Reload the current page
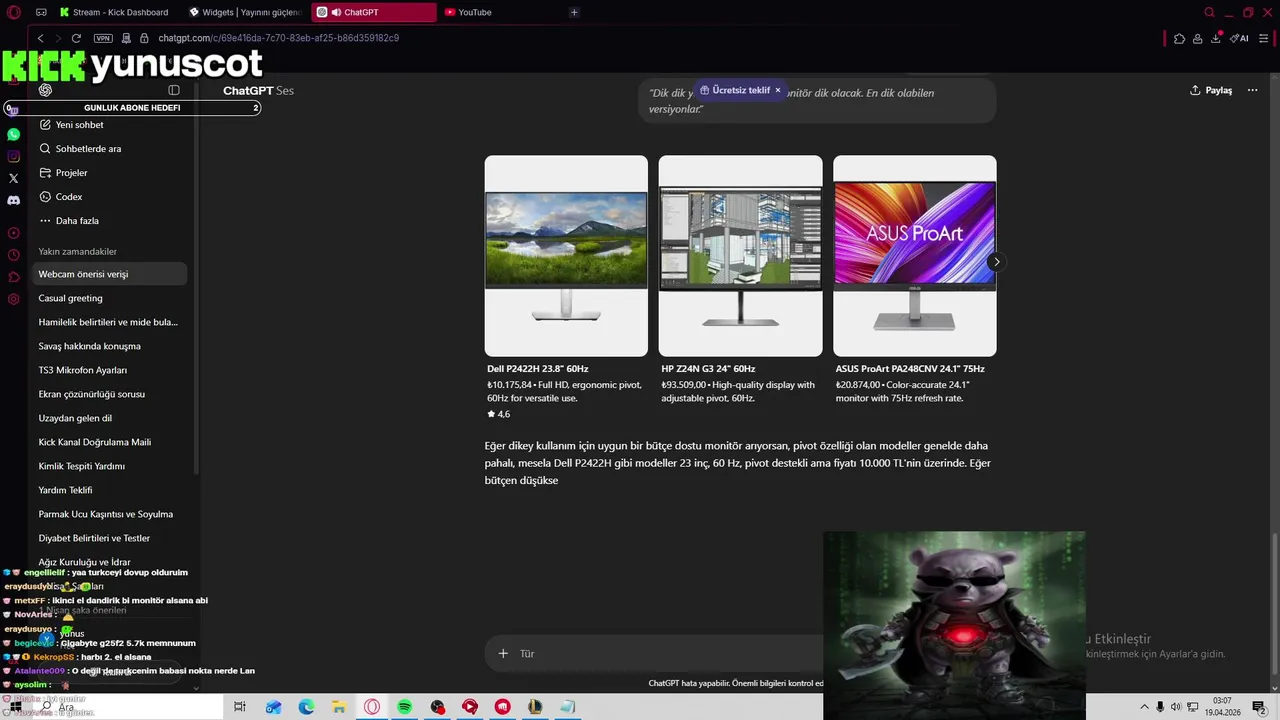Image resolution: width=1280 pixels, height=720 pixels. (x=76, y=38)
